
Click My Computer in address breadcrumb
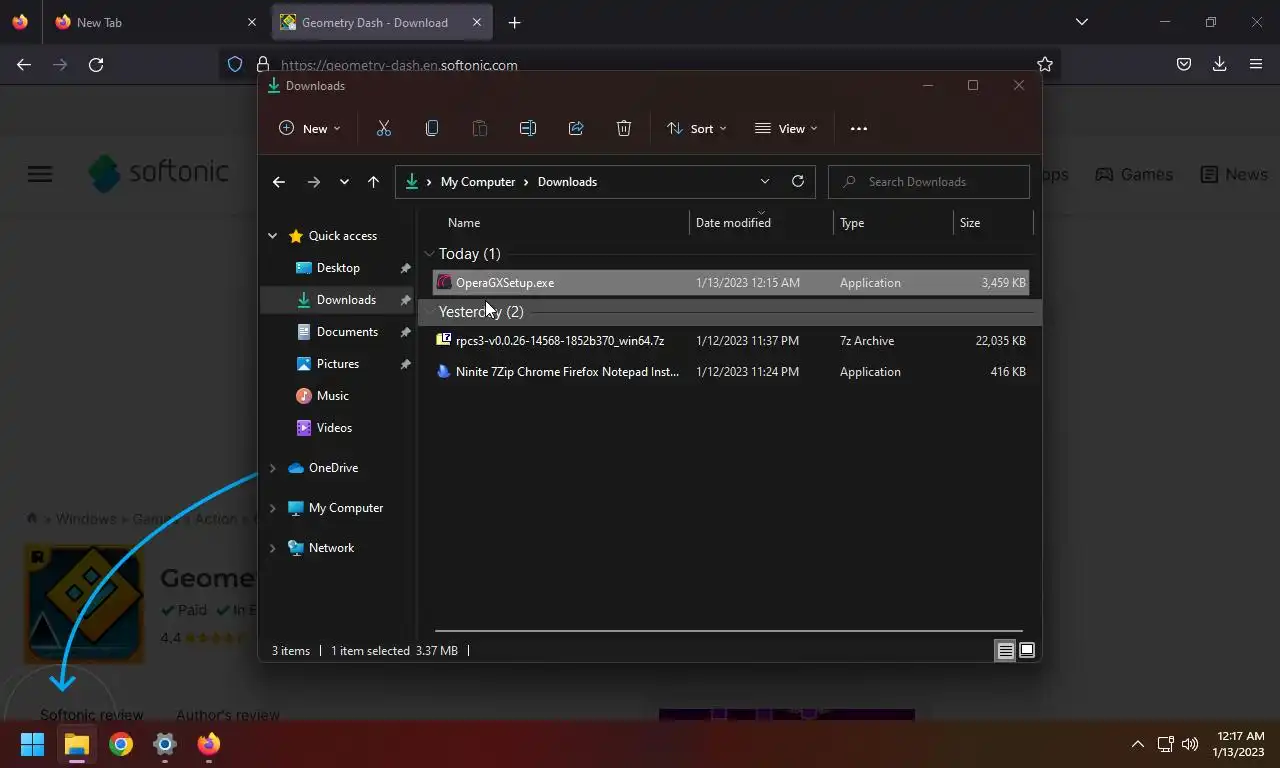[x=478, y=182]
